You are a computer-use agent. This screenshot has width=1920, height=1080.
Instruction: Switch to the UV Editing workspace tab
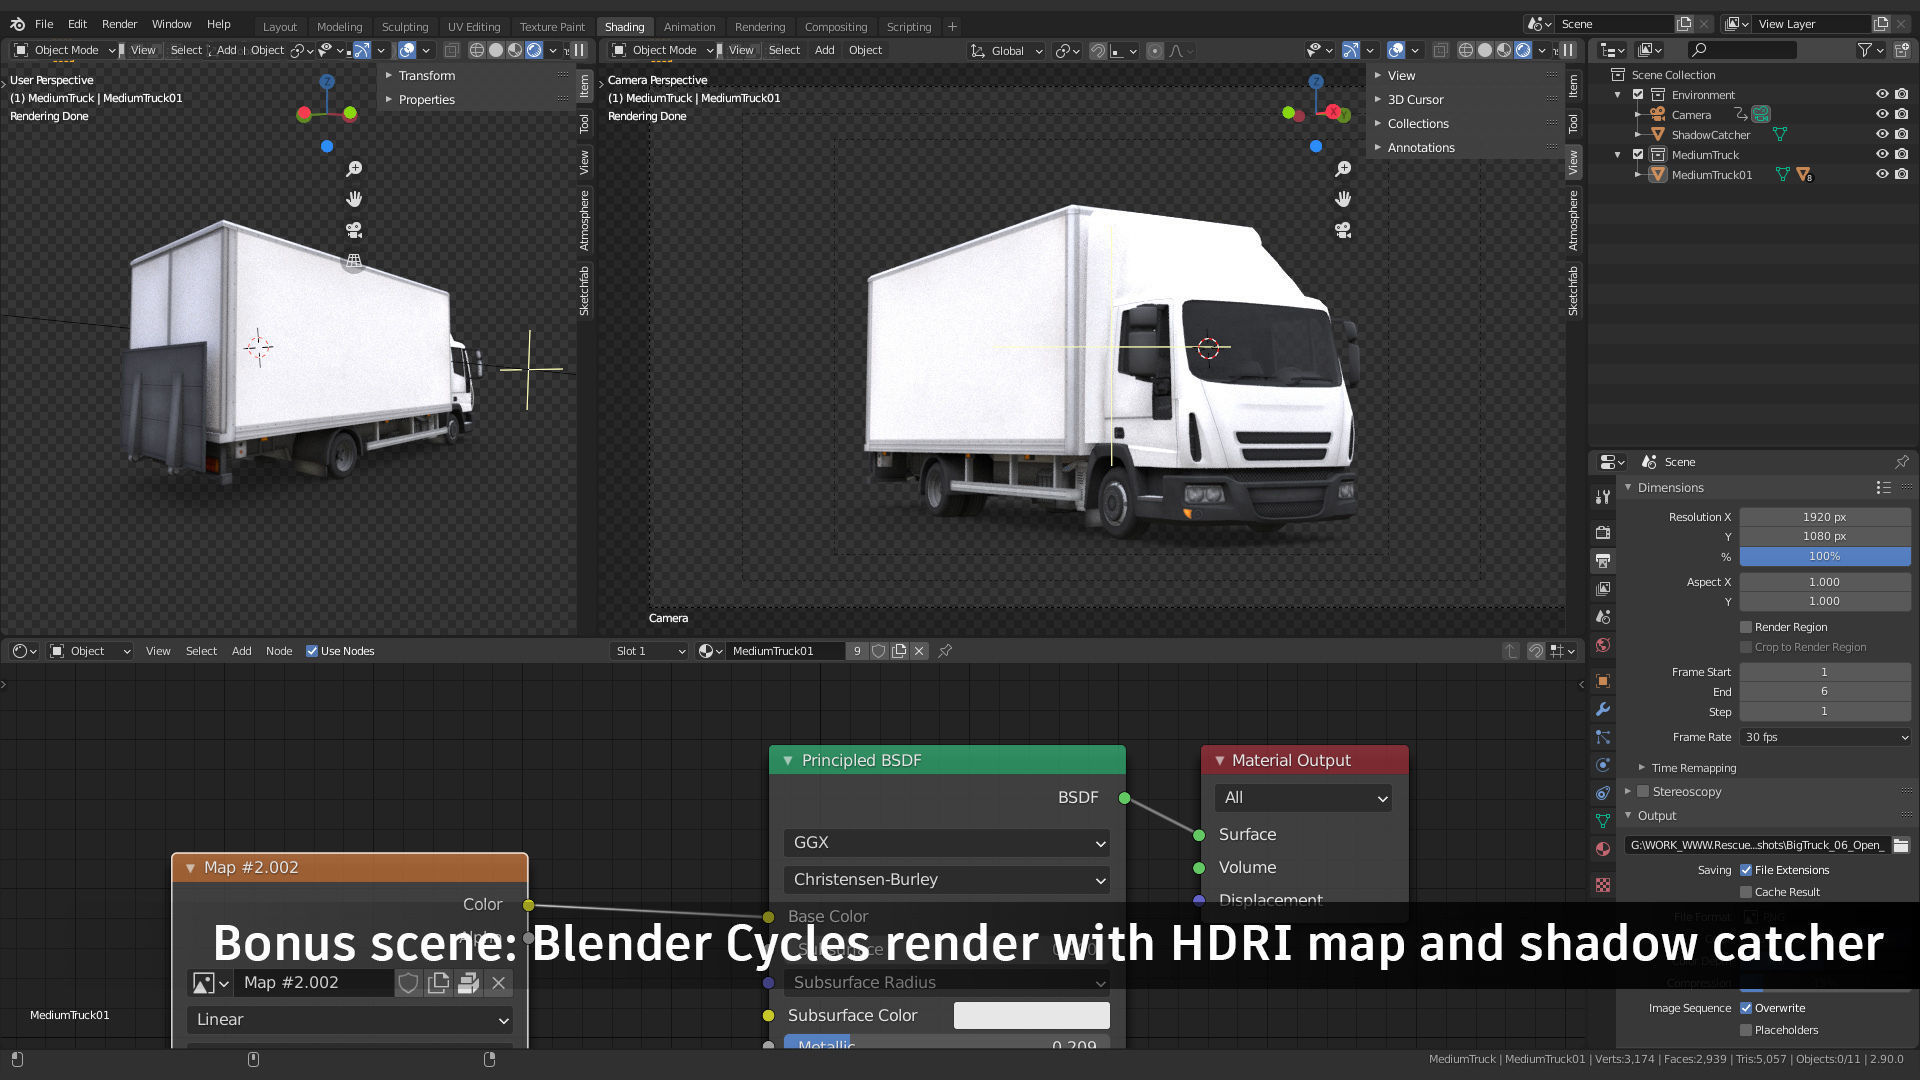coord(474,27)
